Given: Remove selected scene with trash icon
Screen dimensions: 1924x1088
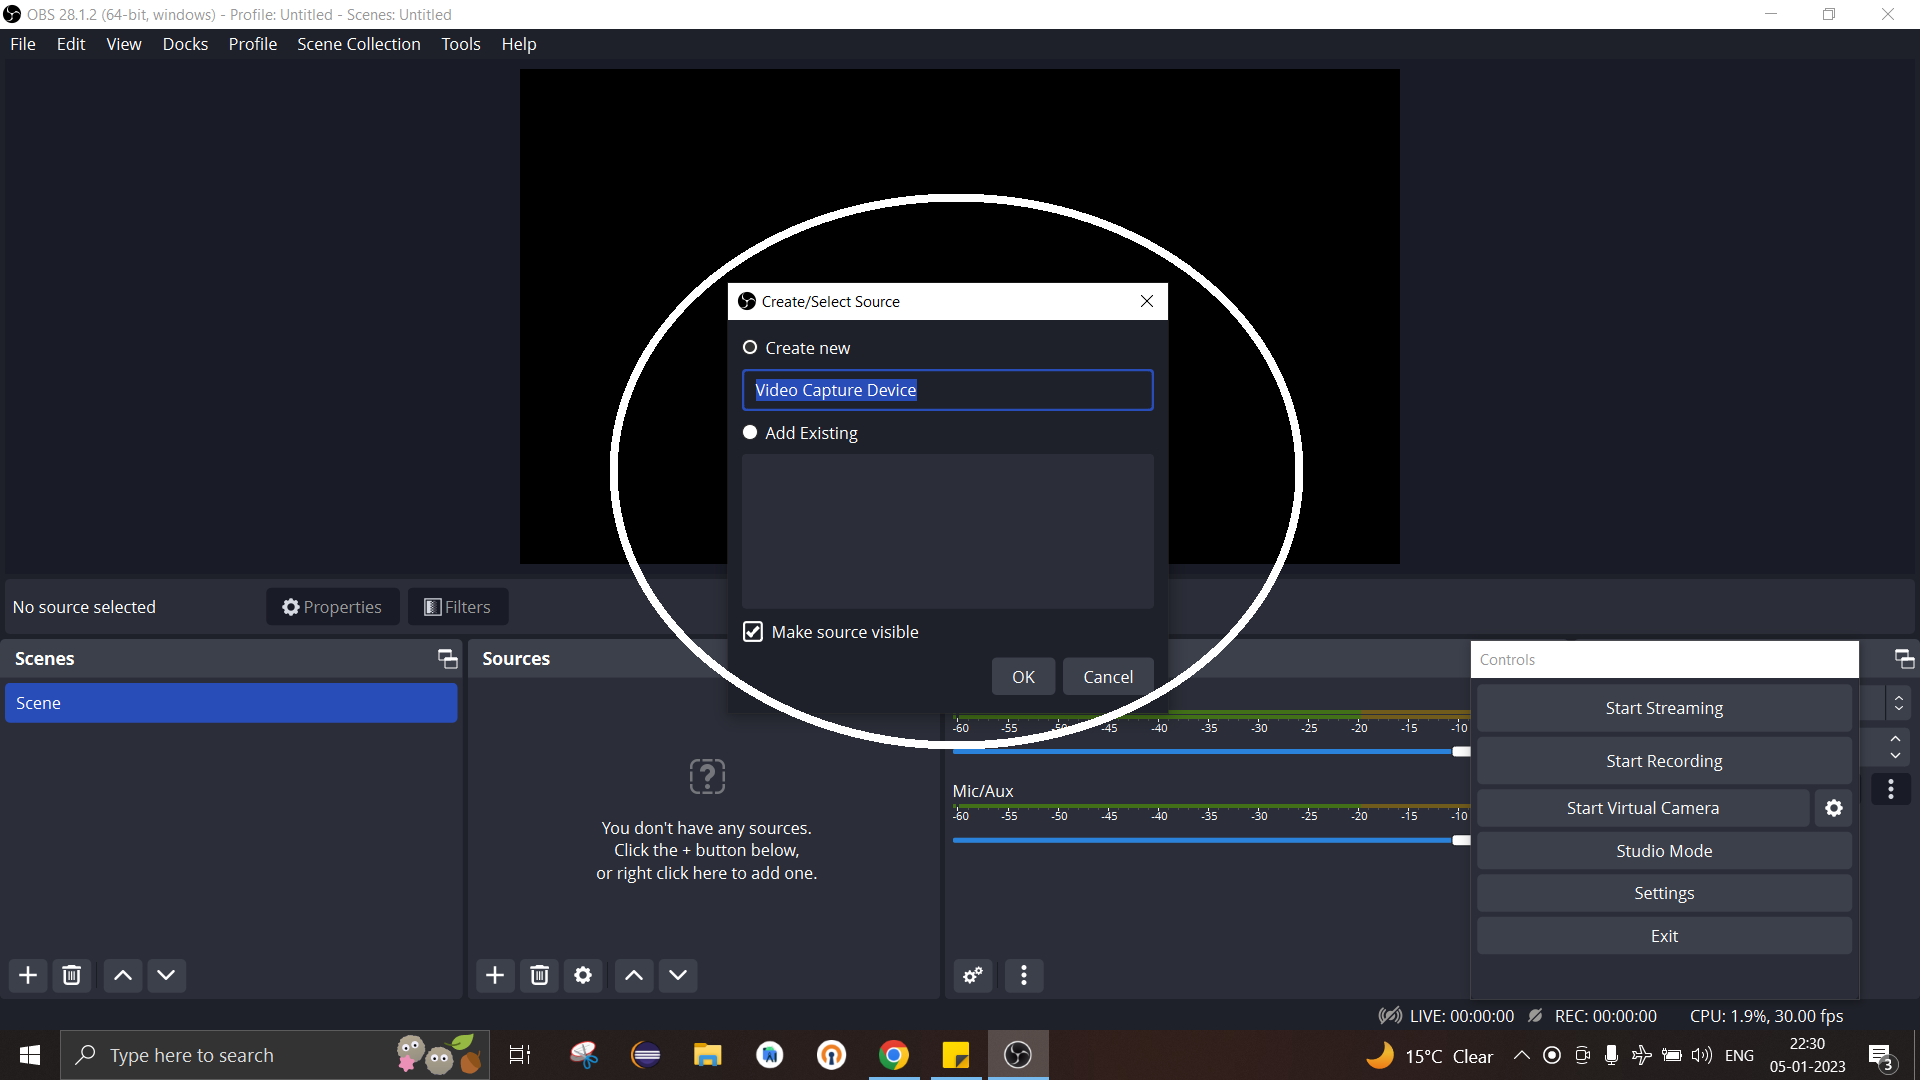Looking at the screenshot, I should (72, 976).
